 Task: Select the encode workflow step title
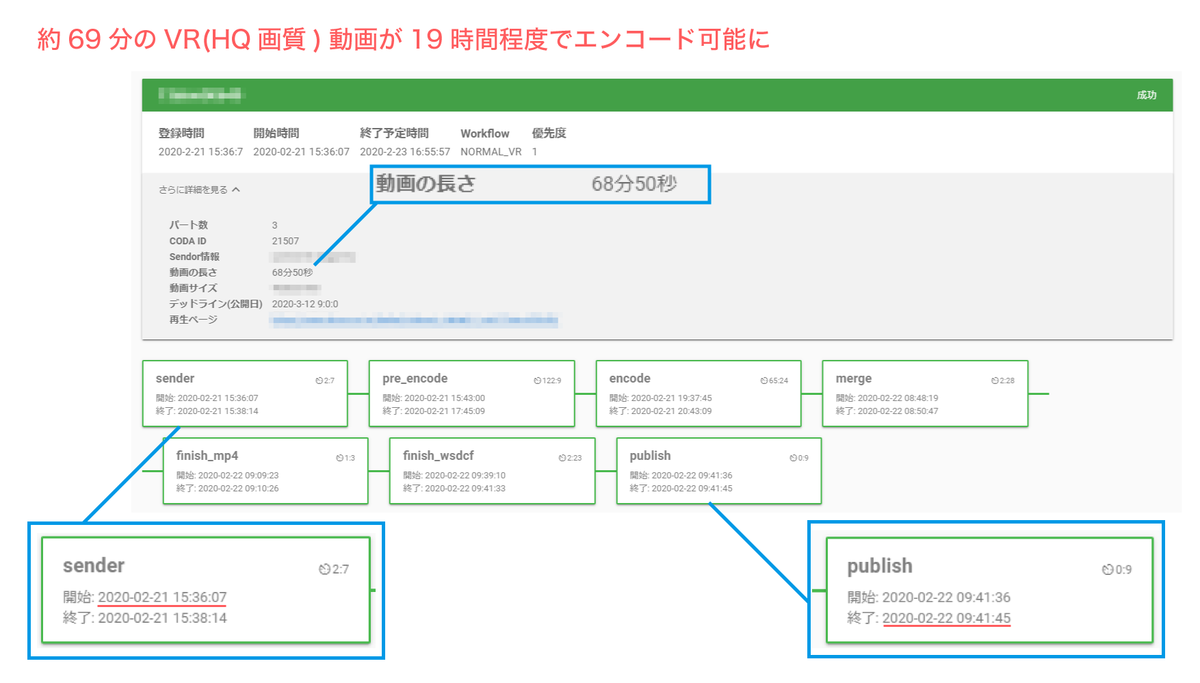(630, 379)
